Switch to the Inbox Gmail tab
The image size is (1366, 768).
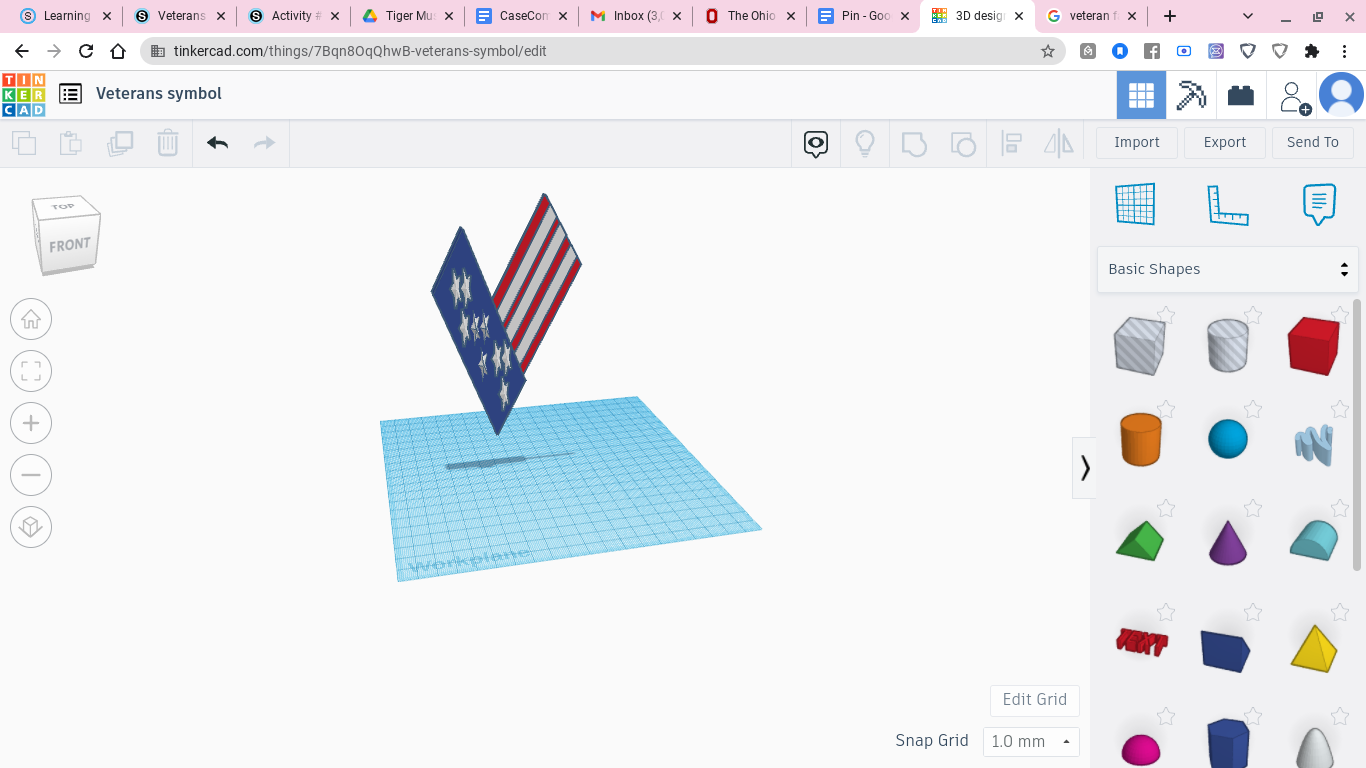click(x=636, y=16)
